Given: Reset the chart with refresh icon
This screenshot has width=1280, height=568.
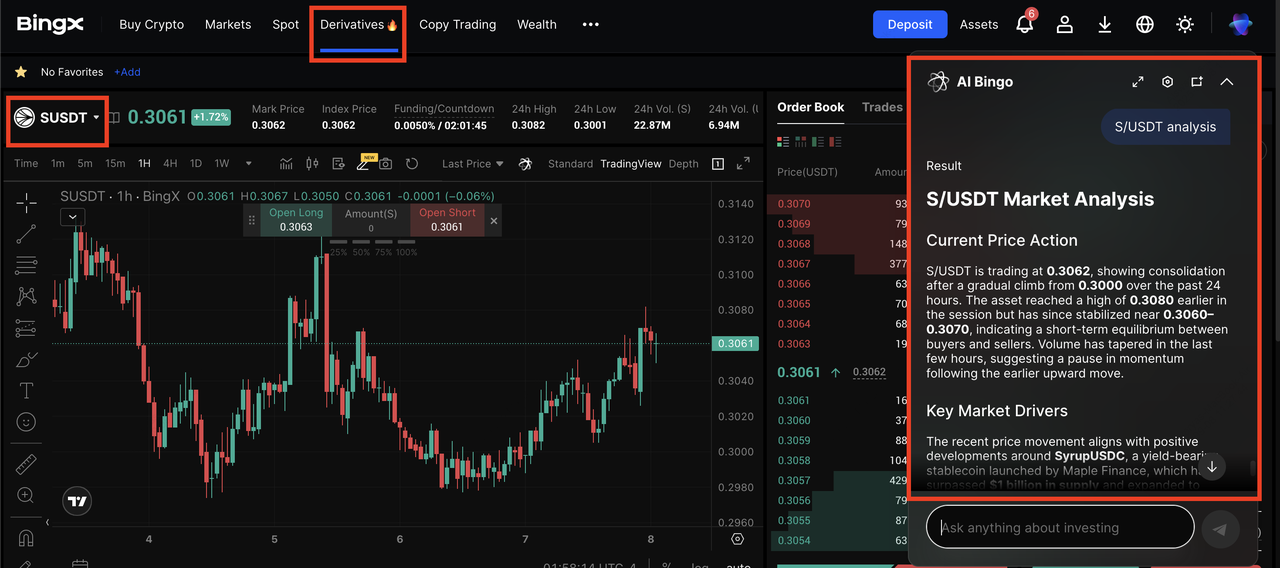Looking at the screenshot, I should click(x=410, y=164).
